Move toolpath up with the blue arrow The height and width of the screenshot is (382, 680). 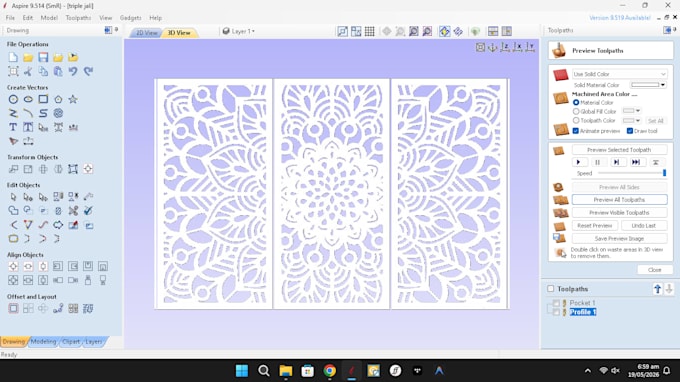pyautogui.click(x=657, y=289)
